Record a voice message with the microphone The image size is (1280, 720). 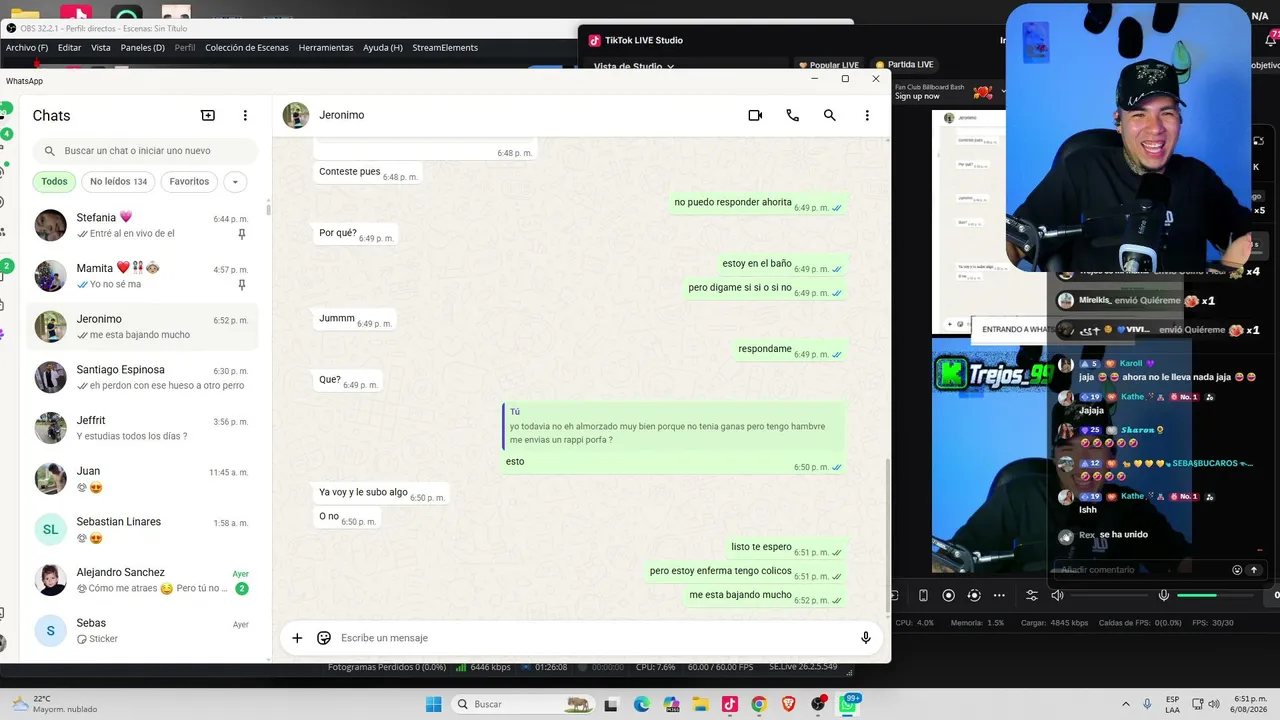point(866,638)
